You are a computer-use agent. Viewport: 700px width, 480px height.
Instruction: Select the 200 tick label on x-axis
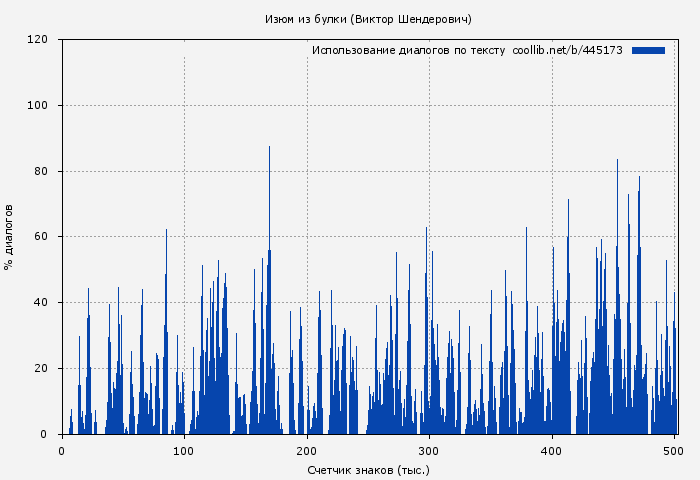[x=307, y=451]
